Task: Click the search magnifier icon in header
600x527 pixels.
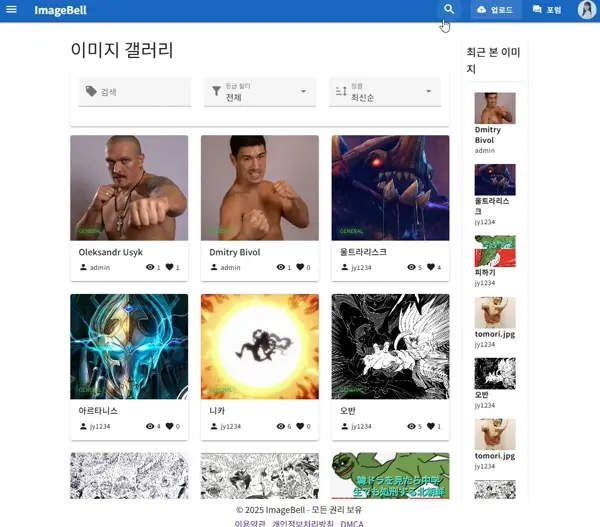Action: pos(449,10)
